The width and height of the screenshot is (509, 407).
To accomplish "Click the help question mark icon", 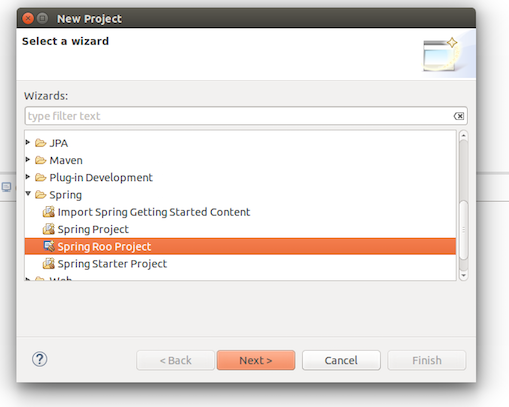I will pos(39,359).
